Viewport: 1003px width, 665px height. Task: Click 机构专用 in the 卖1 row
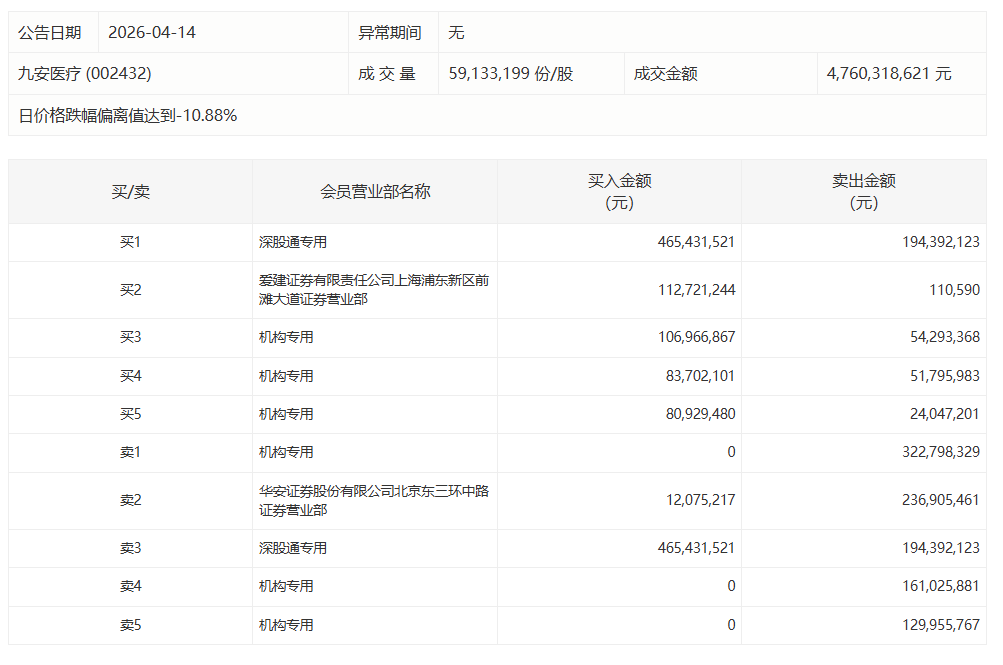click(x=286, y=452)
